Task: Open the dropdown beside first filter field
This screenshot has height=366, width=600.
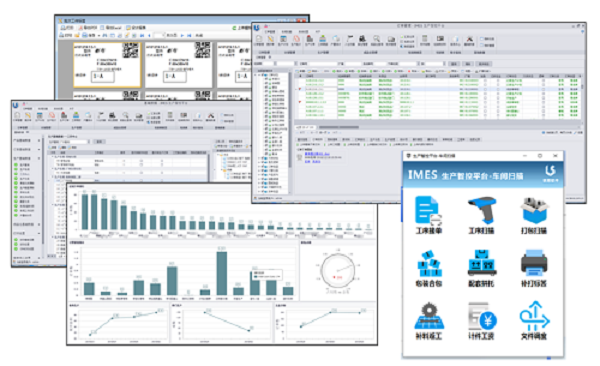Action: (275, 64)
